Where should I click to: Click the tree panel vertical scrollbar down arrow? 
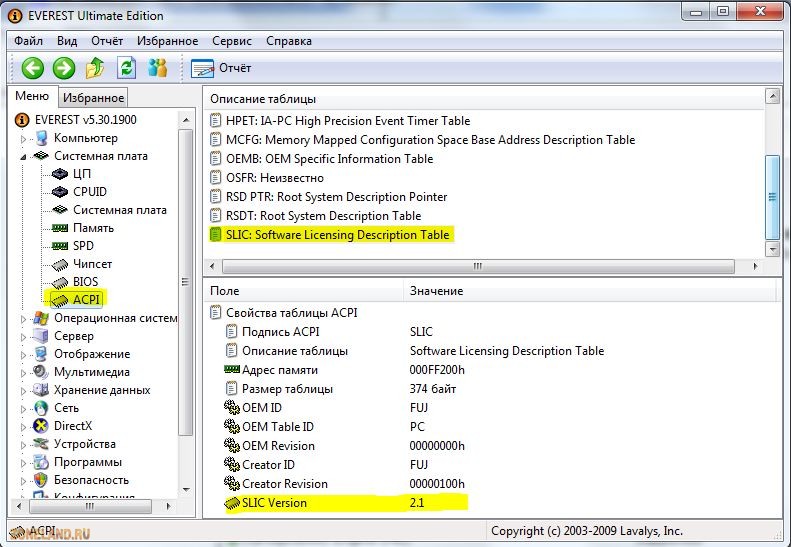coord(186,489)
